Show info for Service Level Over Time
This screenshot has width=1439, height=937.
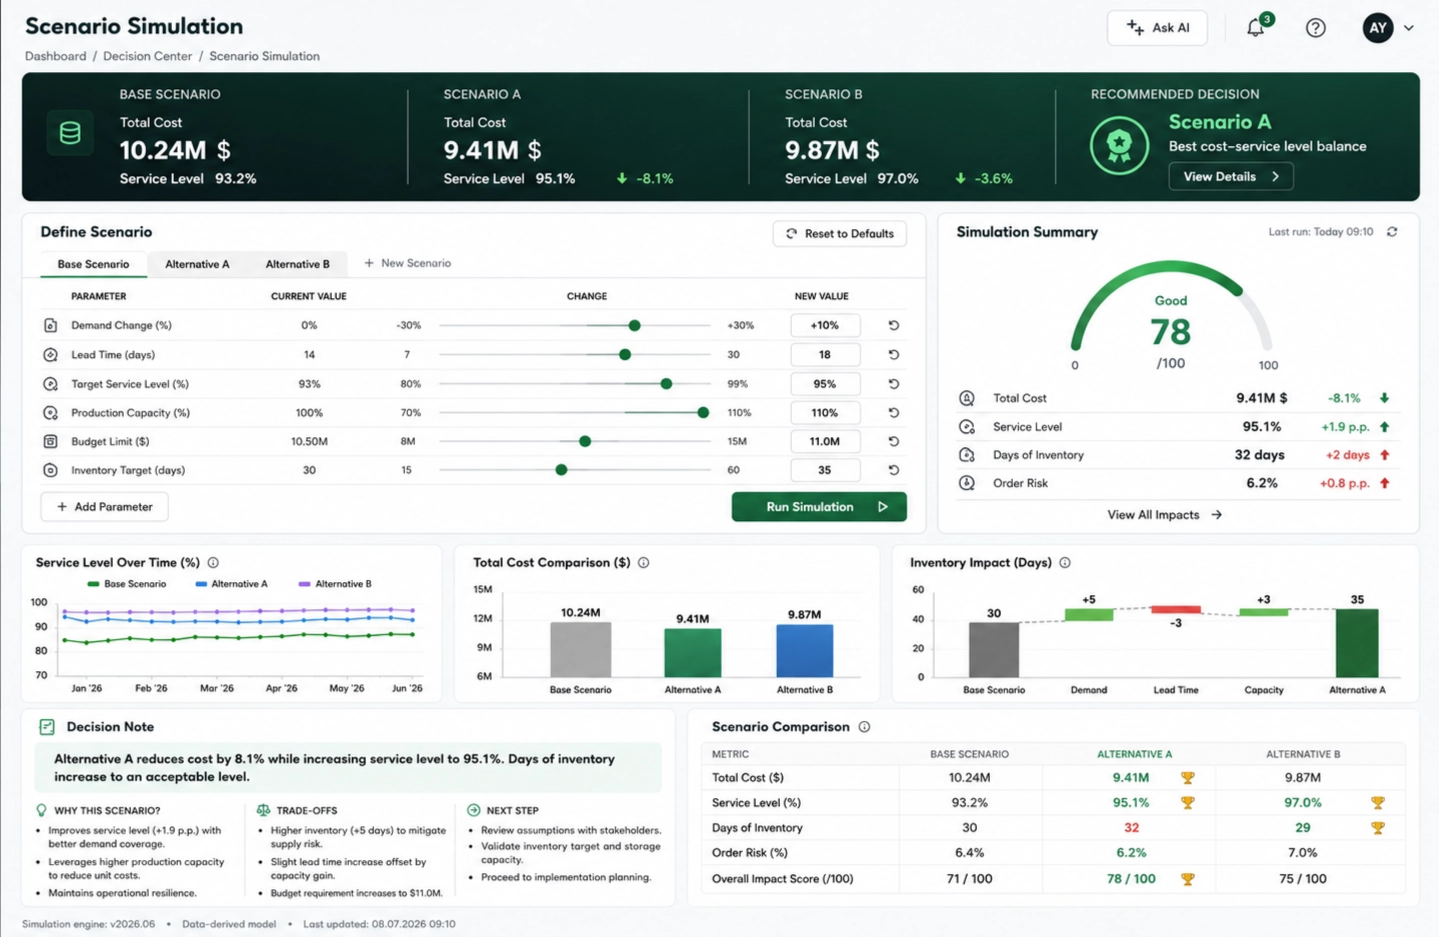click(x=213, y=563)
